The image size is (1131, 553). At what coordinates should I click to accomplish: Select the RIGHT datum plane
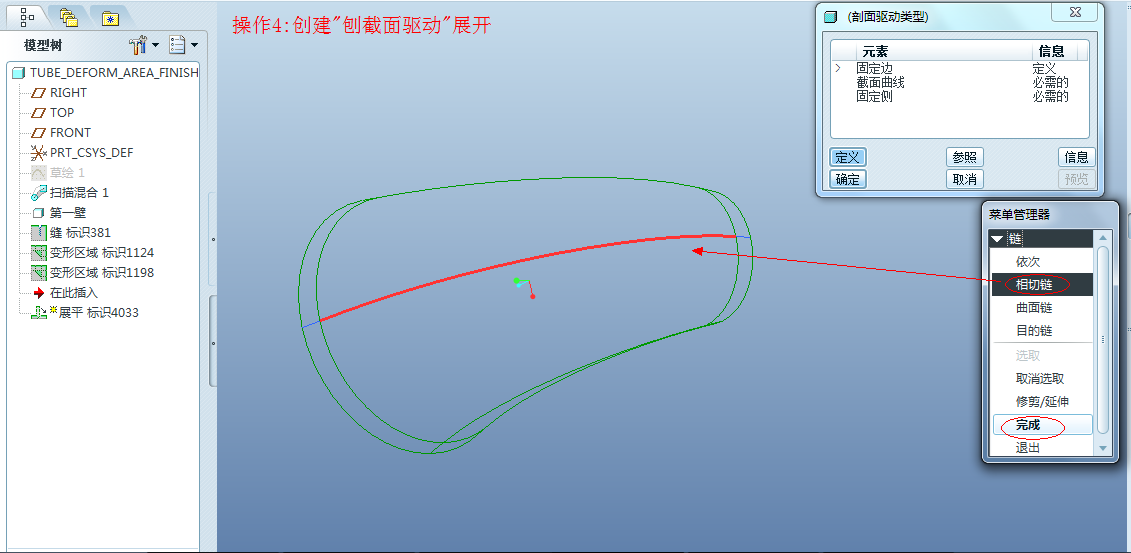(x=68, y=92)
